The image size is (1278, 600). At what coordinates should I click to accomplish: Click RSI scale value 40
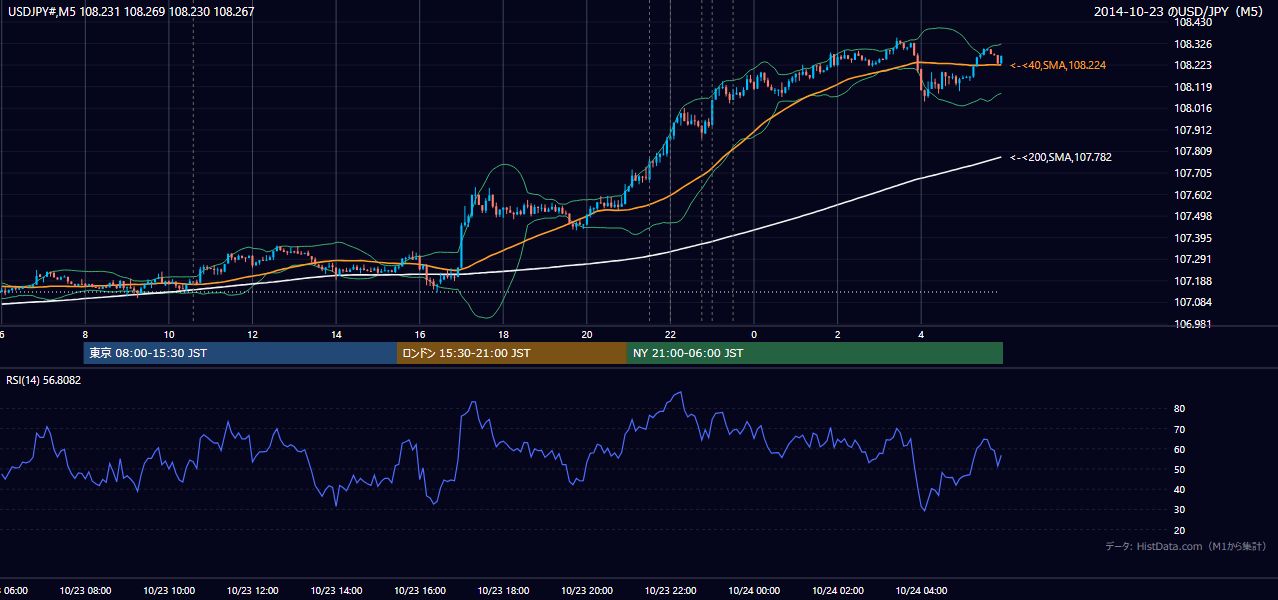(1180, 489)
